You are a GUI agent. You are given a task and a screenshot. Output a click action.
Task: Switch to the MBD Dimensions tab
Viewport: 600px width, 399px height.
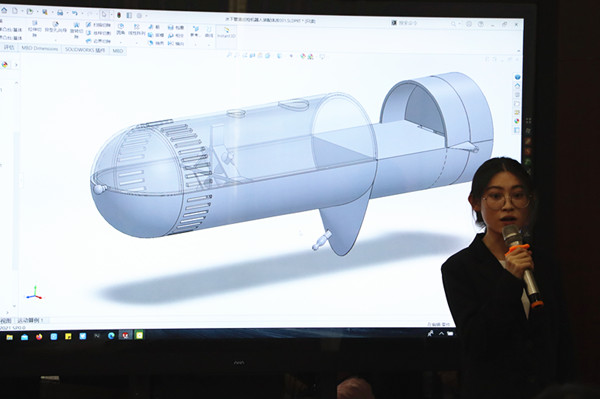(40, 49)
